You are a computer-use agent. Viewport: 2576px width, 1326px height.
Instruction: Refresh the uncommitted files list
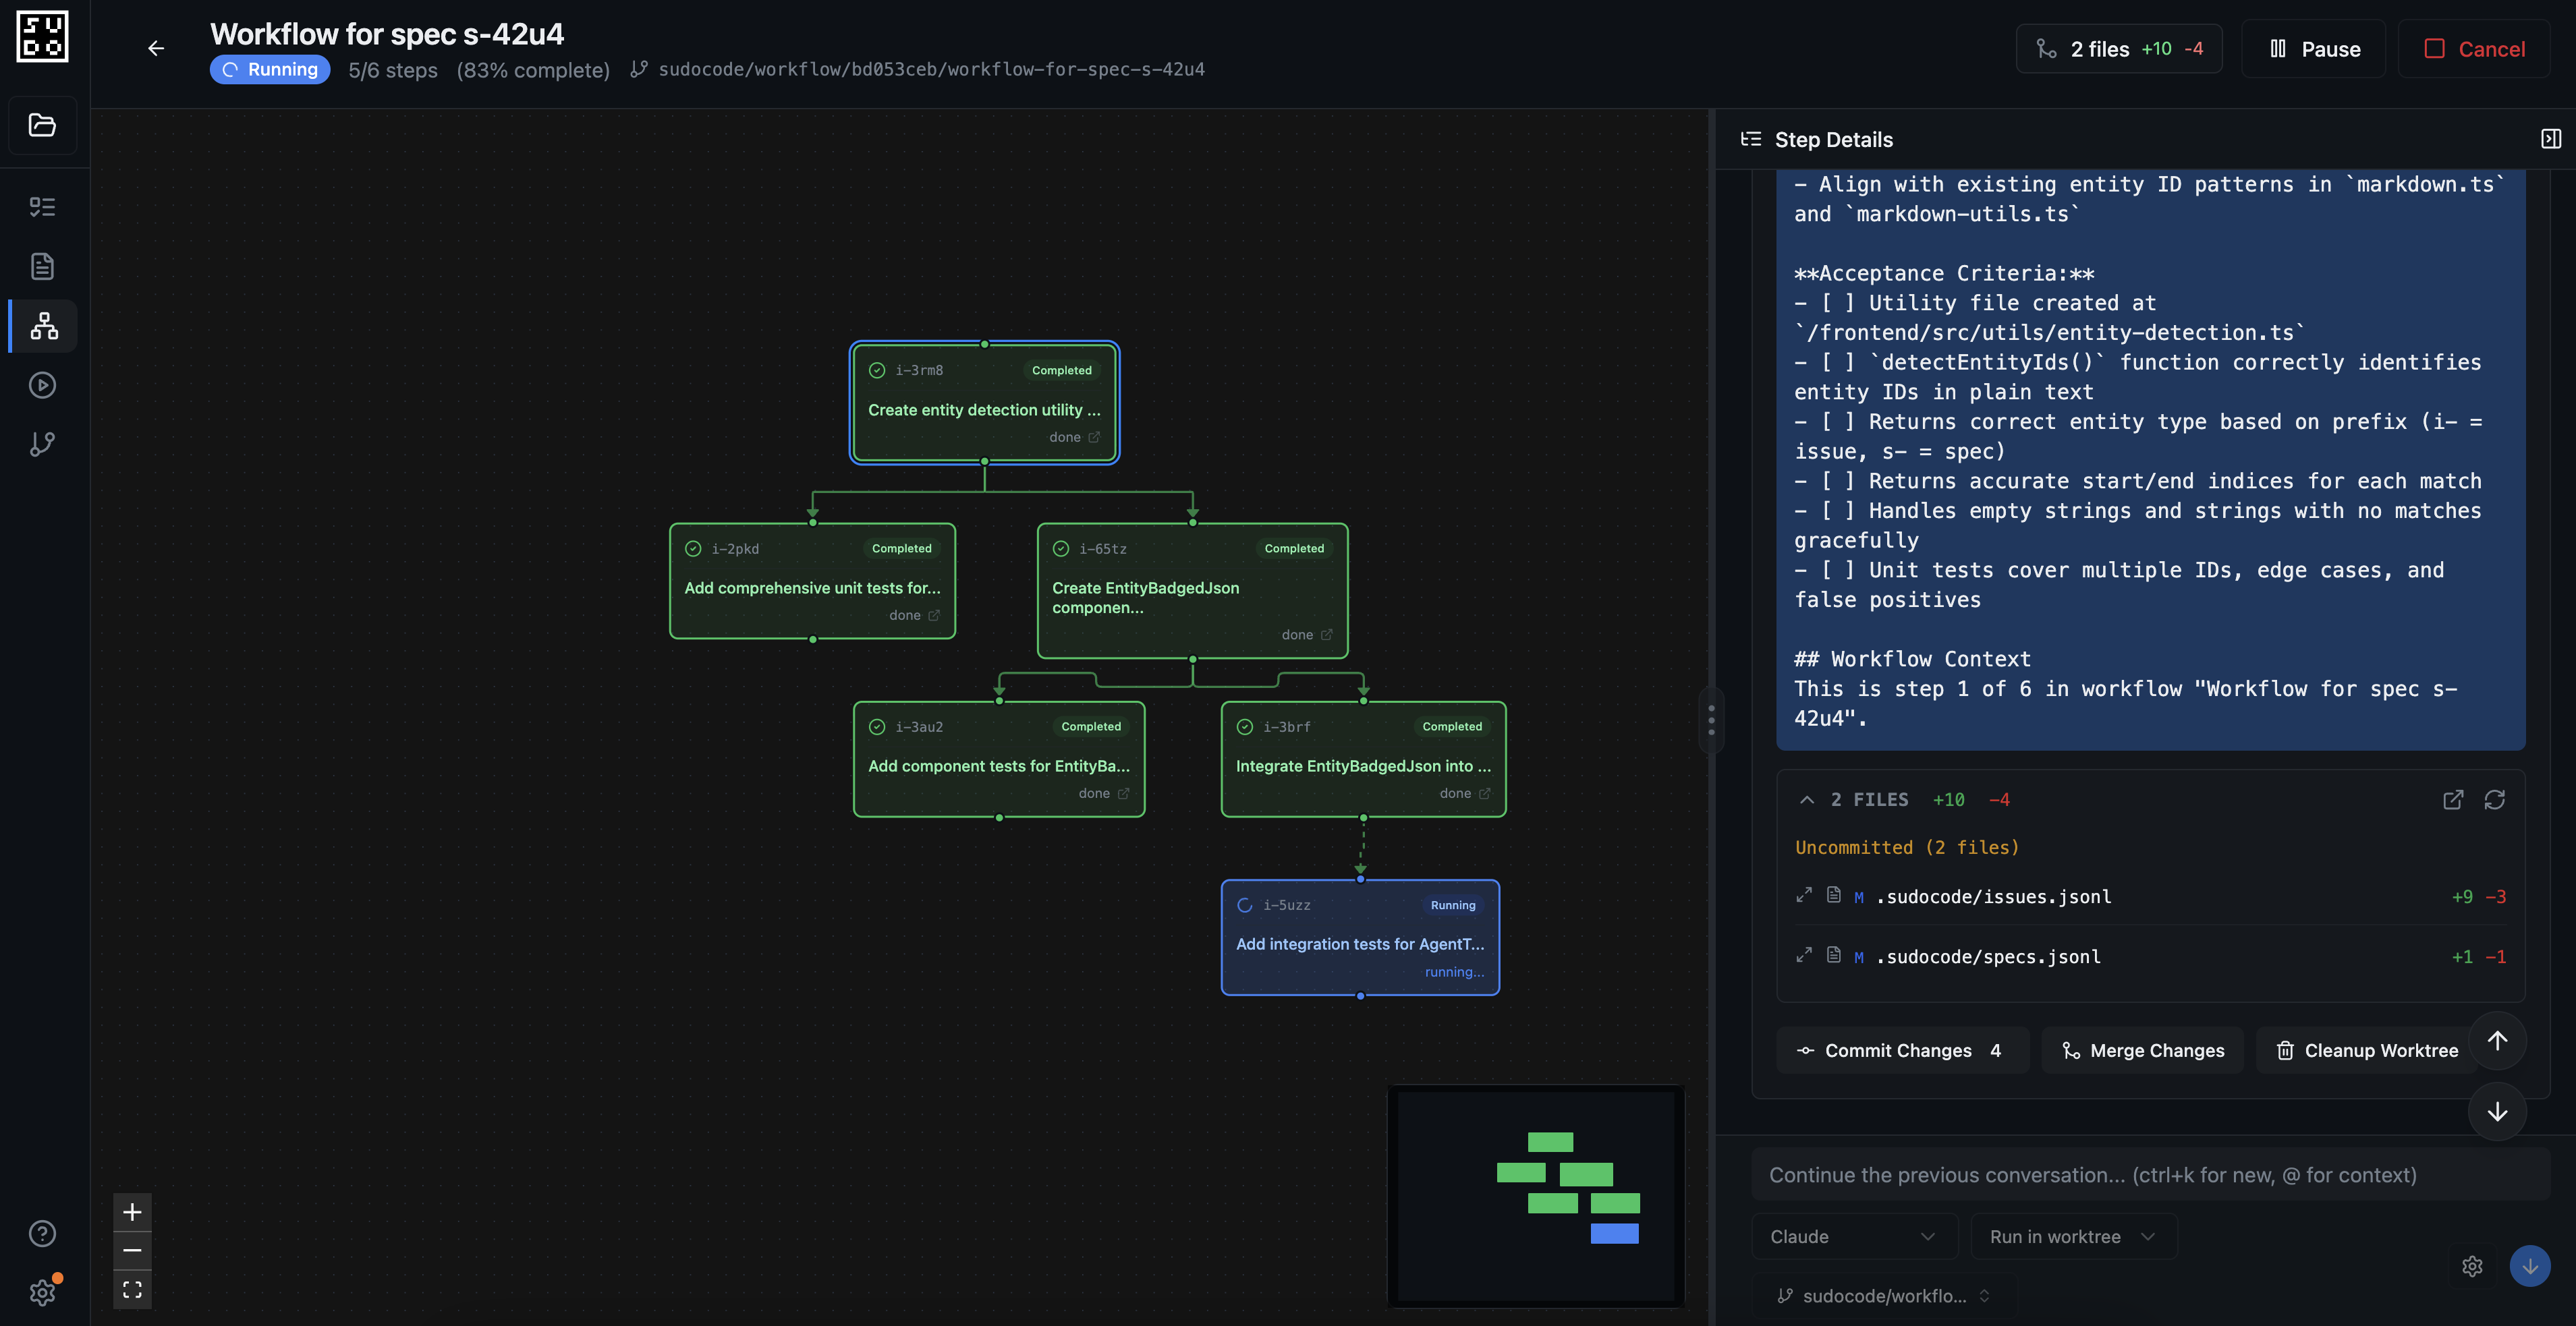click(x=2495, y=800)
